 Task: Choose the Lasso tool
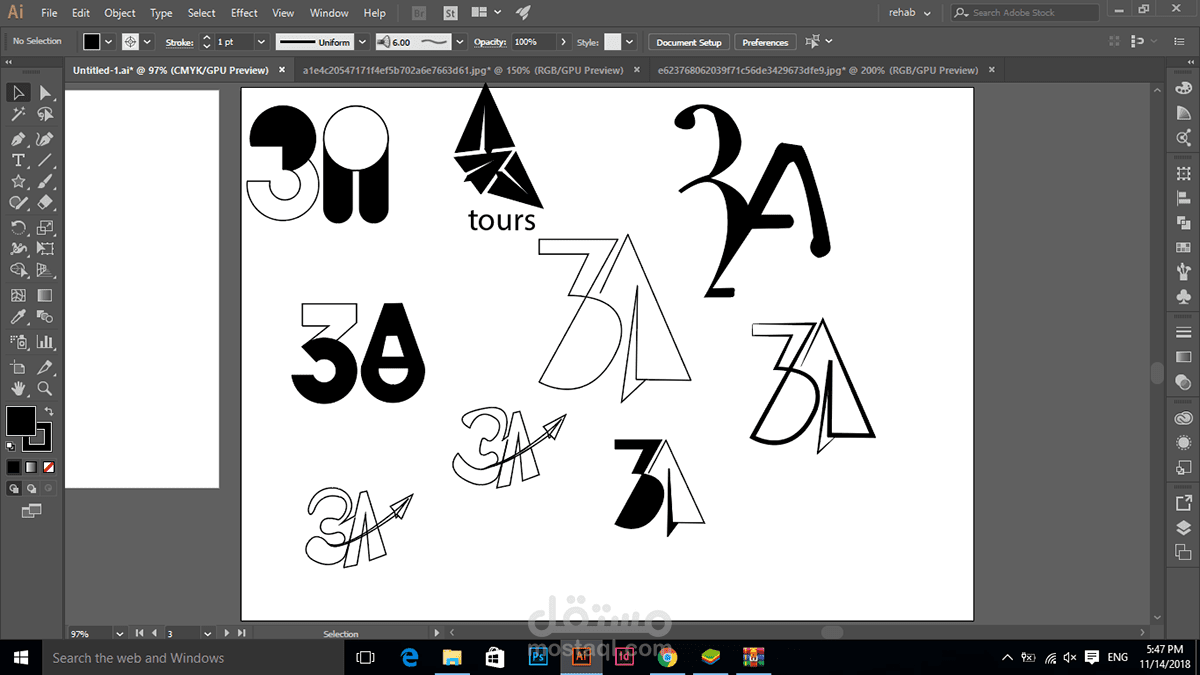(45, 115)
